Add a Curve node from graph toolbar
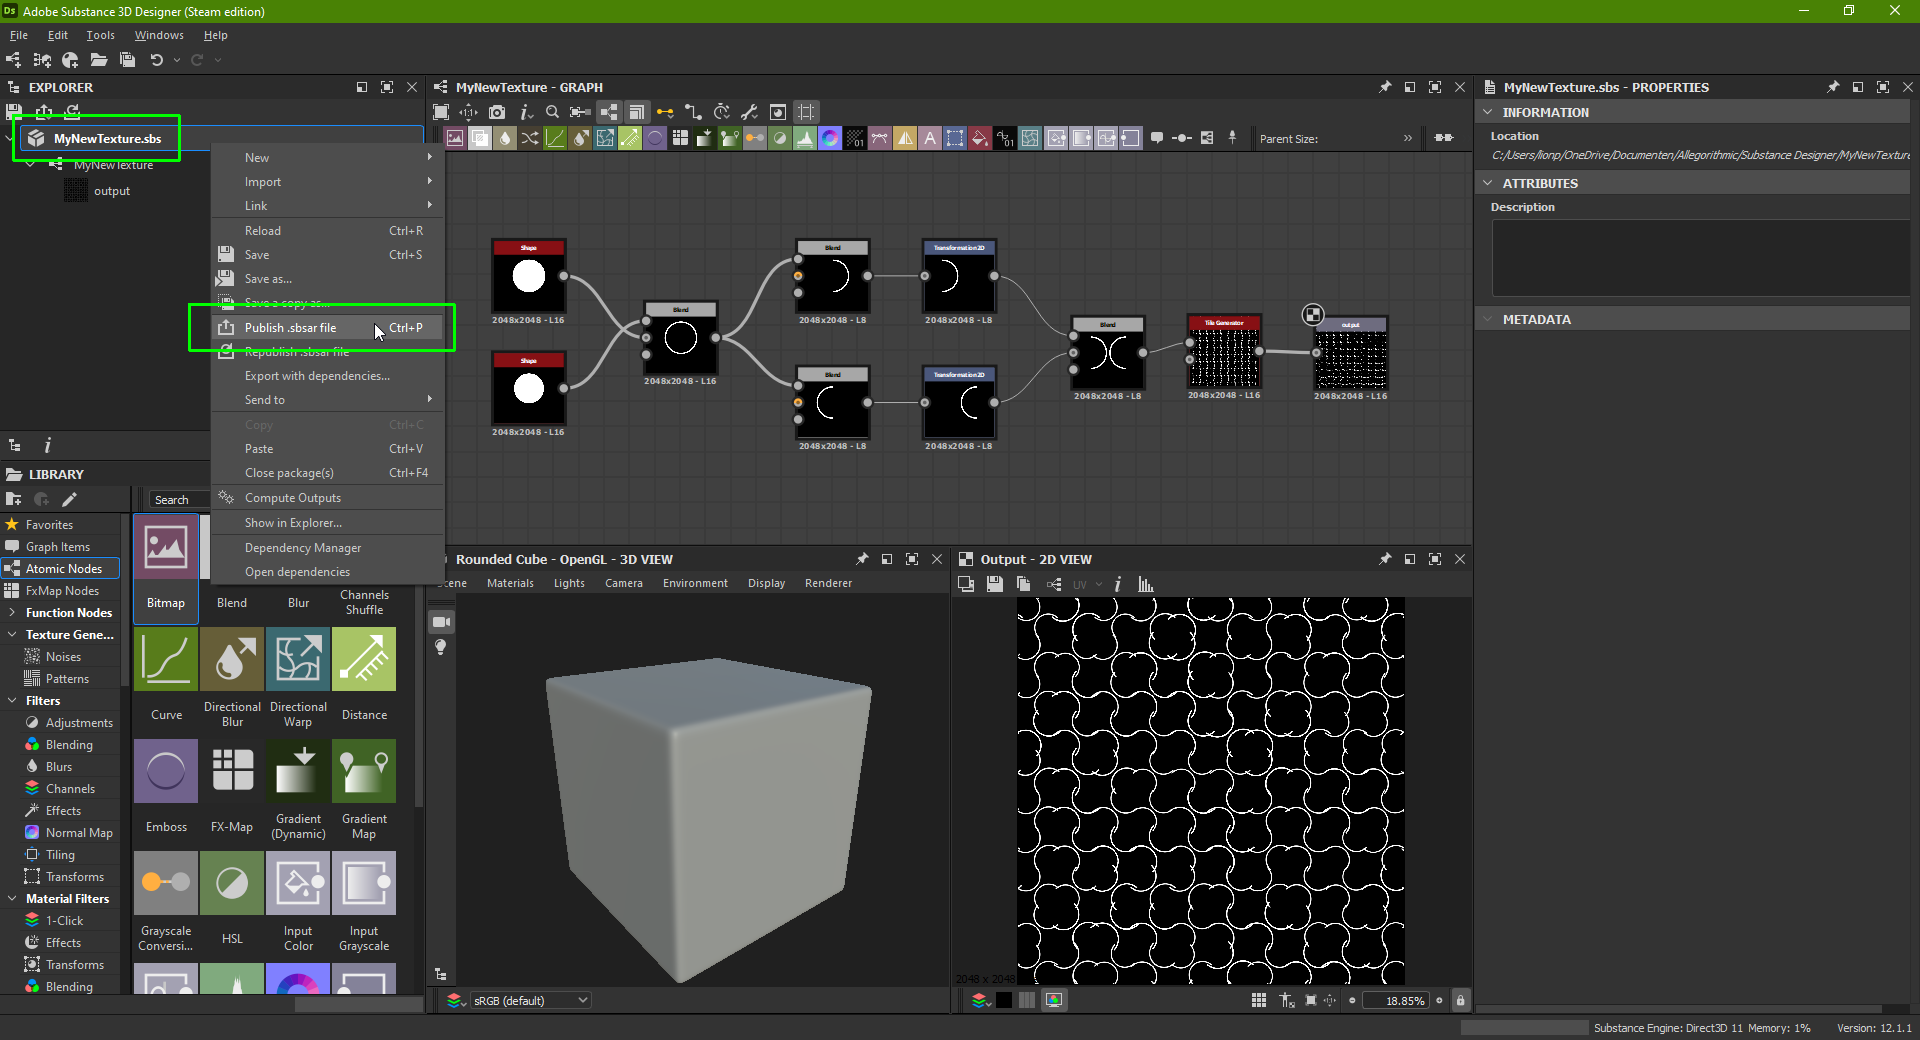The width and height of the screenshot is (1920, 1040). pyautogui.click(x=555, y=138)
